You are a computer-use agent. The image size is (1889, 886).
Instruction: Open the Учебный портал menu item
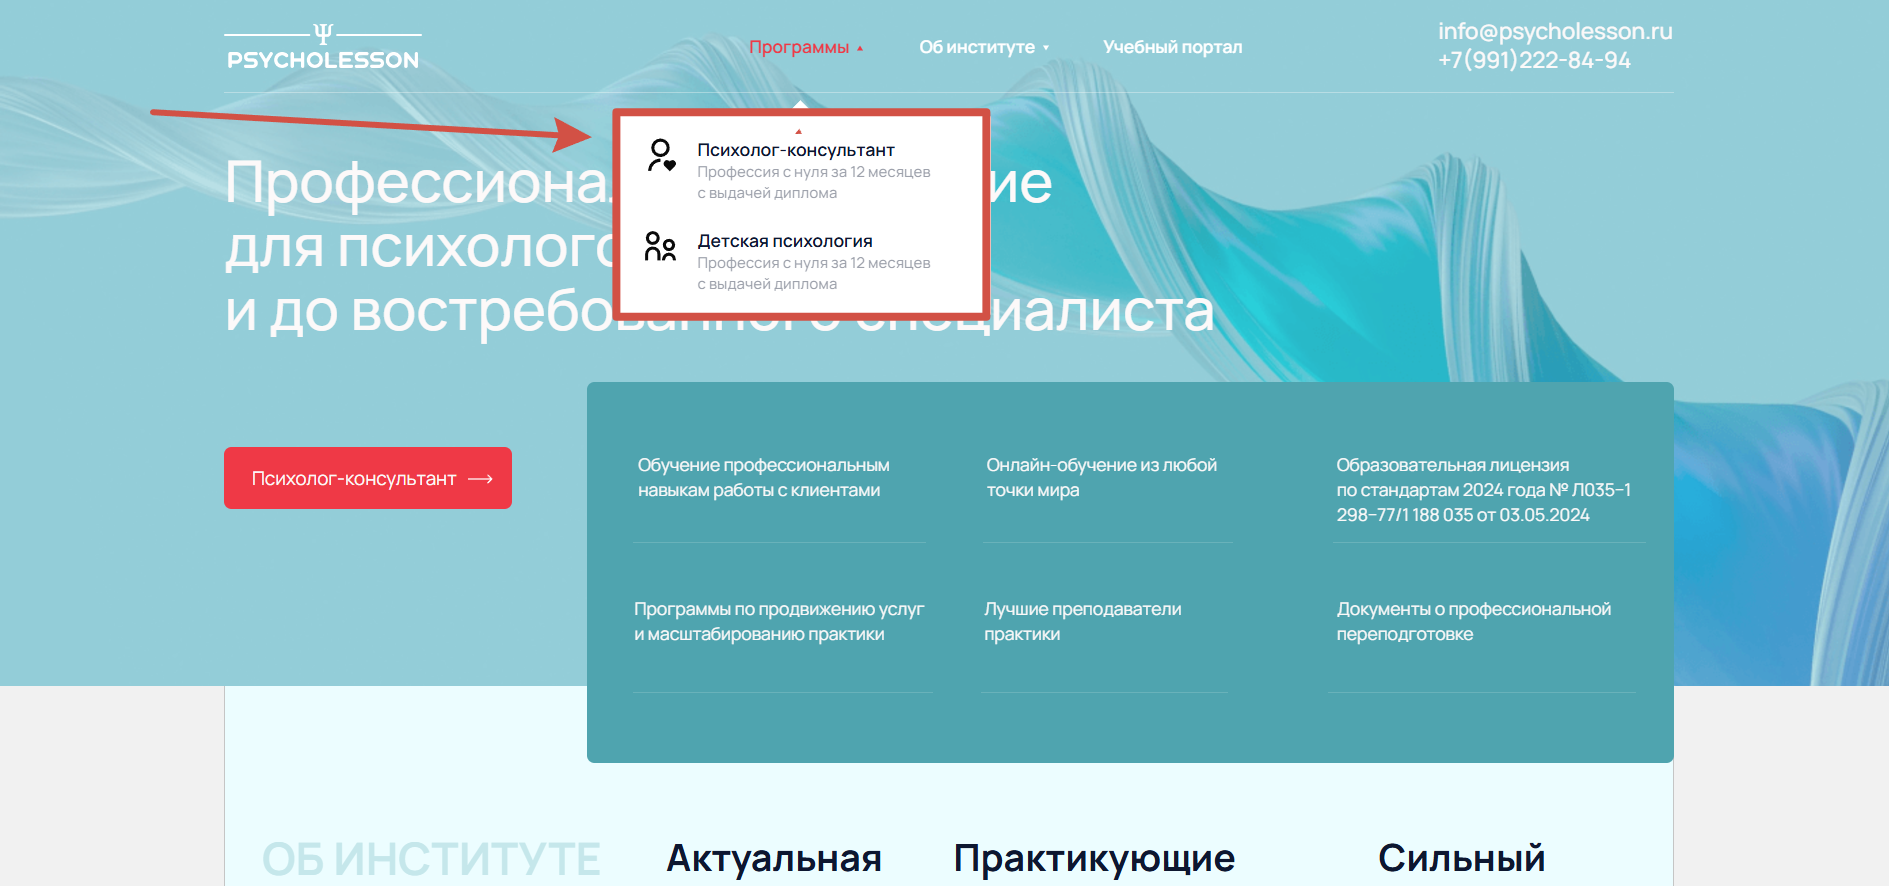pyautogui.click(x=1172, y=47)
